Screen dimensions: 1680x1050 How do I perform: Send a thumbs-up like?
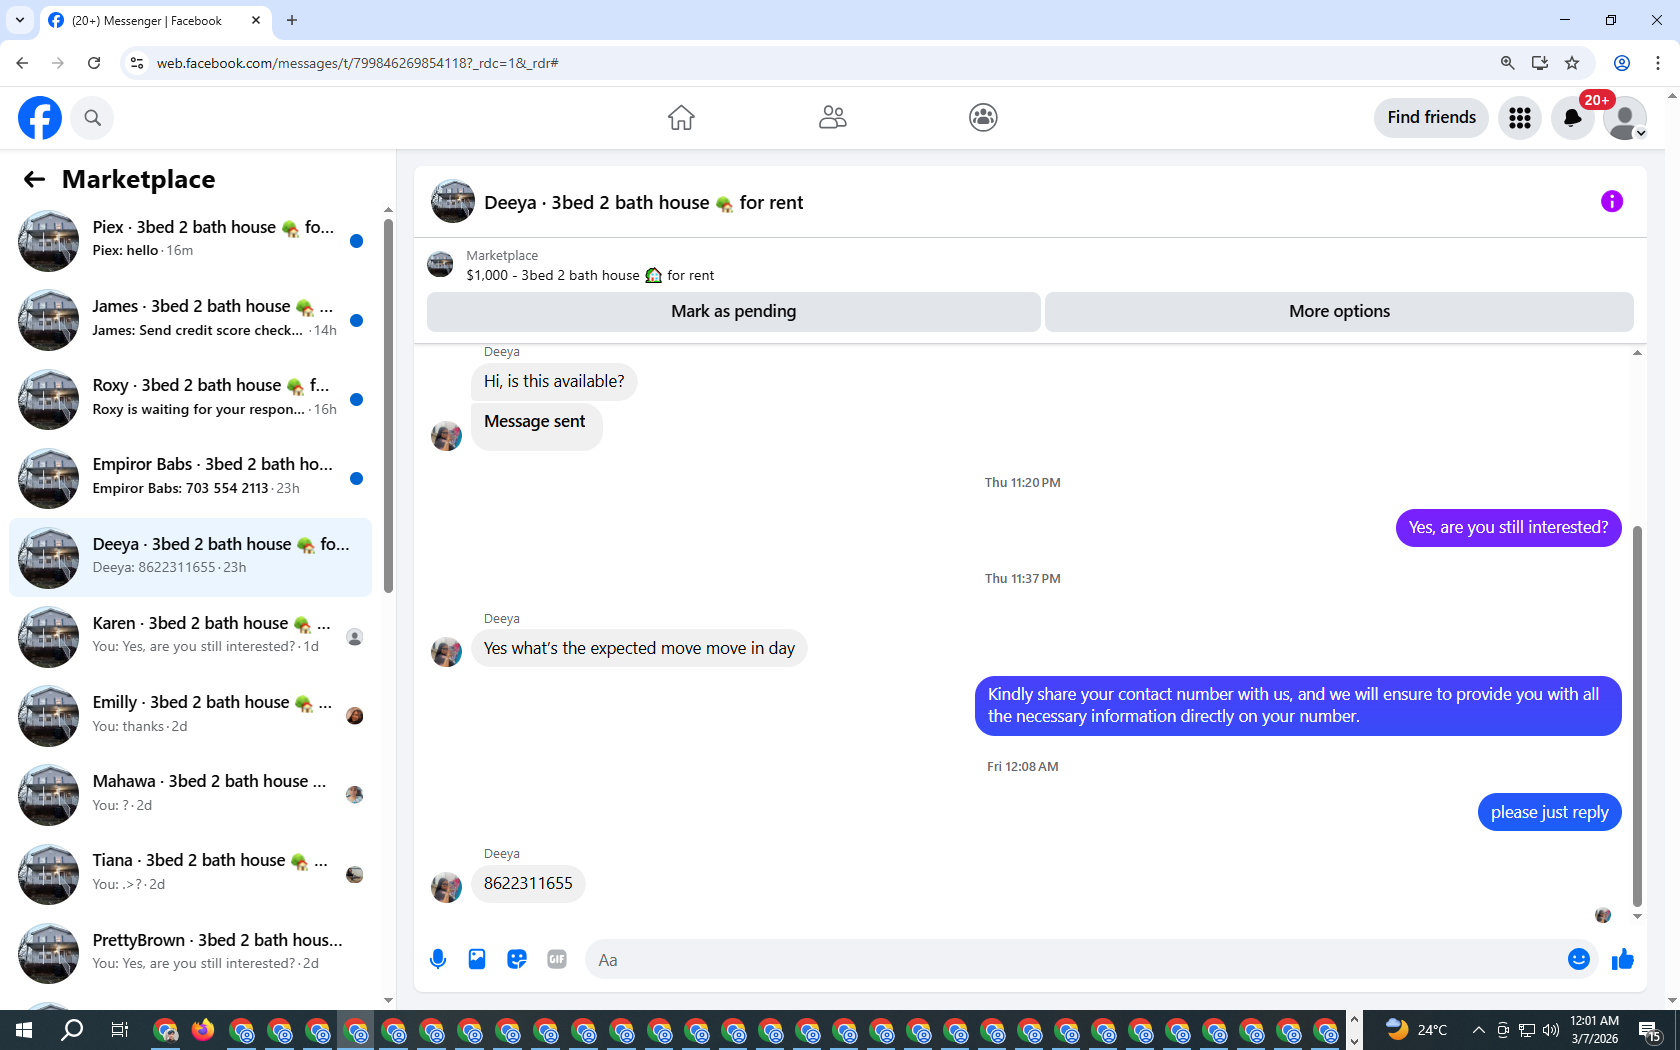pos(1622,960)
